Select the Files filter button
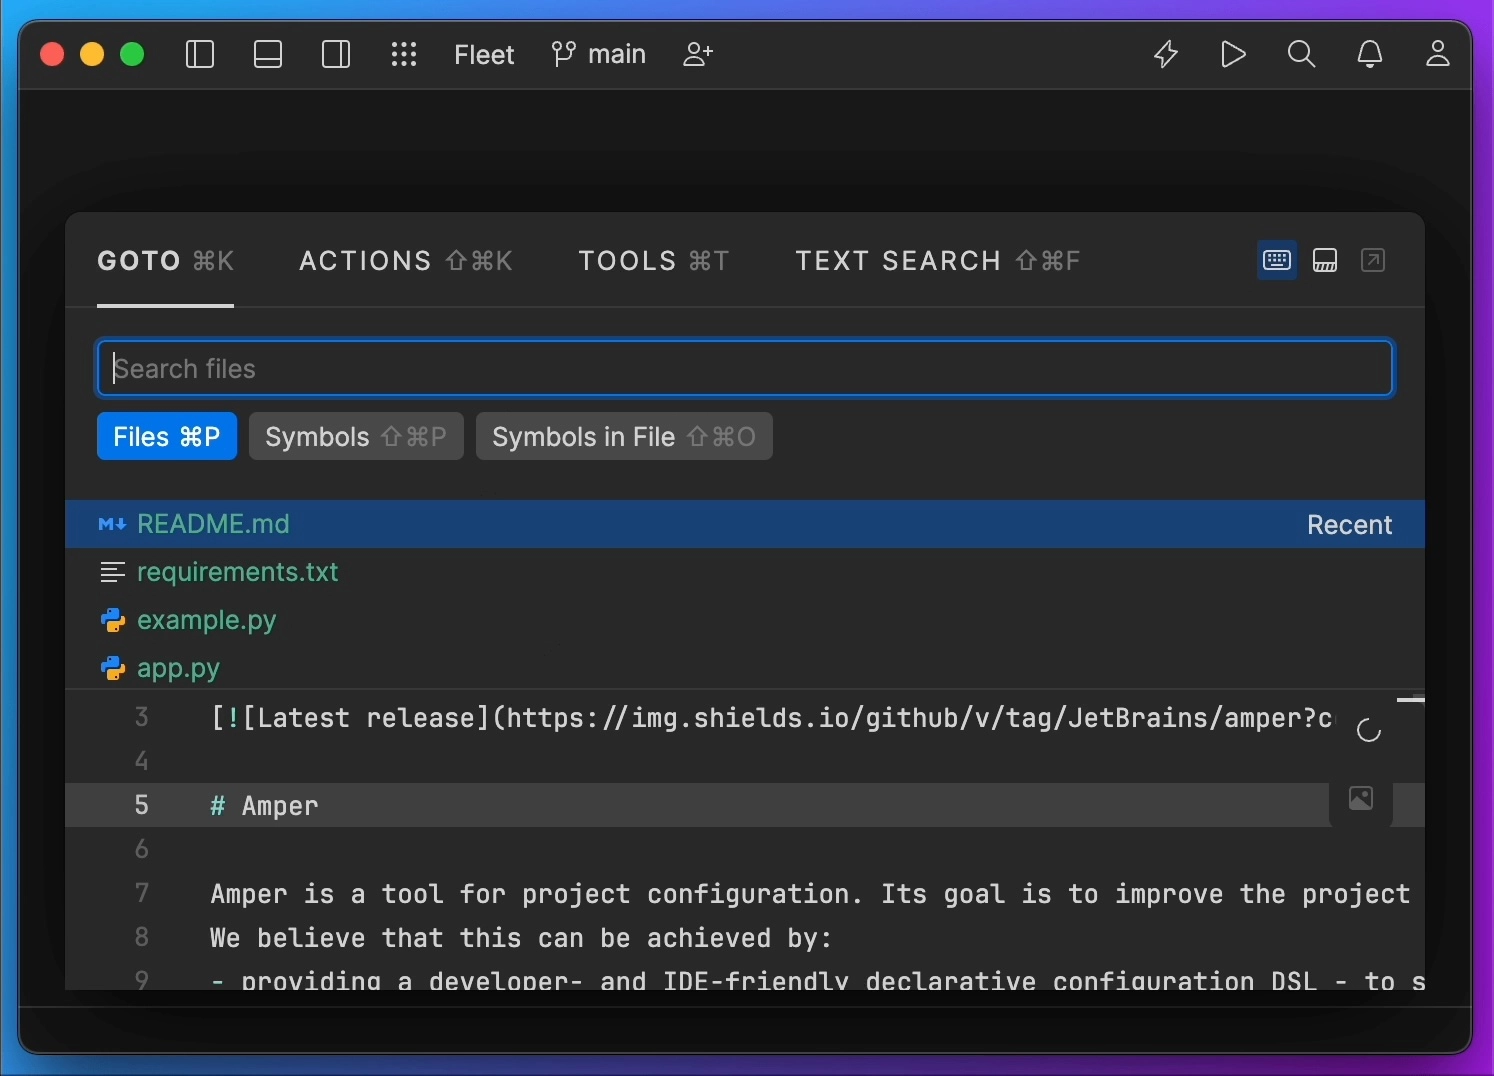This screenshot has height=1076, width=1494. click(x=167, y=437)
